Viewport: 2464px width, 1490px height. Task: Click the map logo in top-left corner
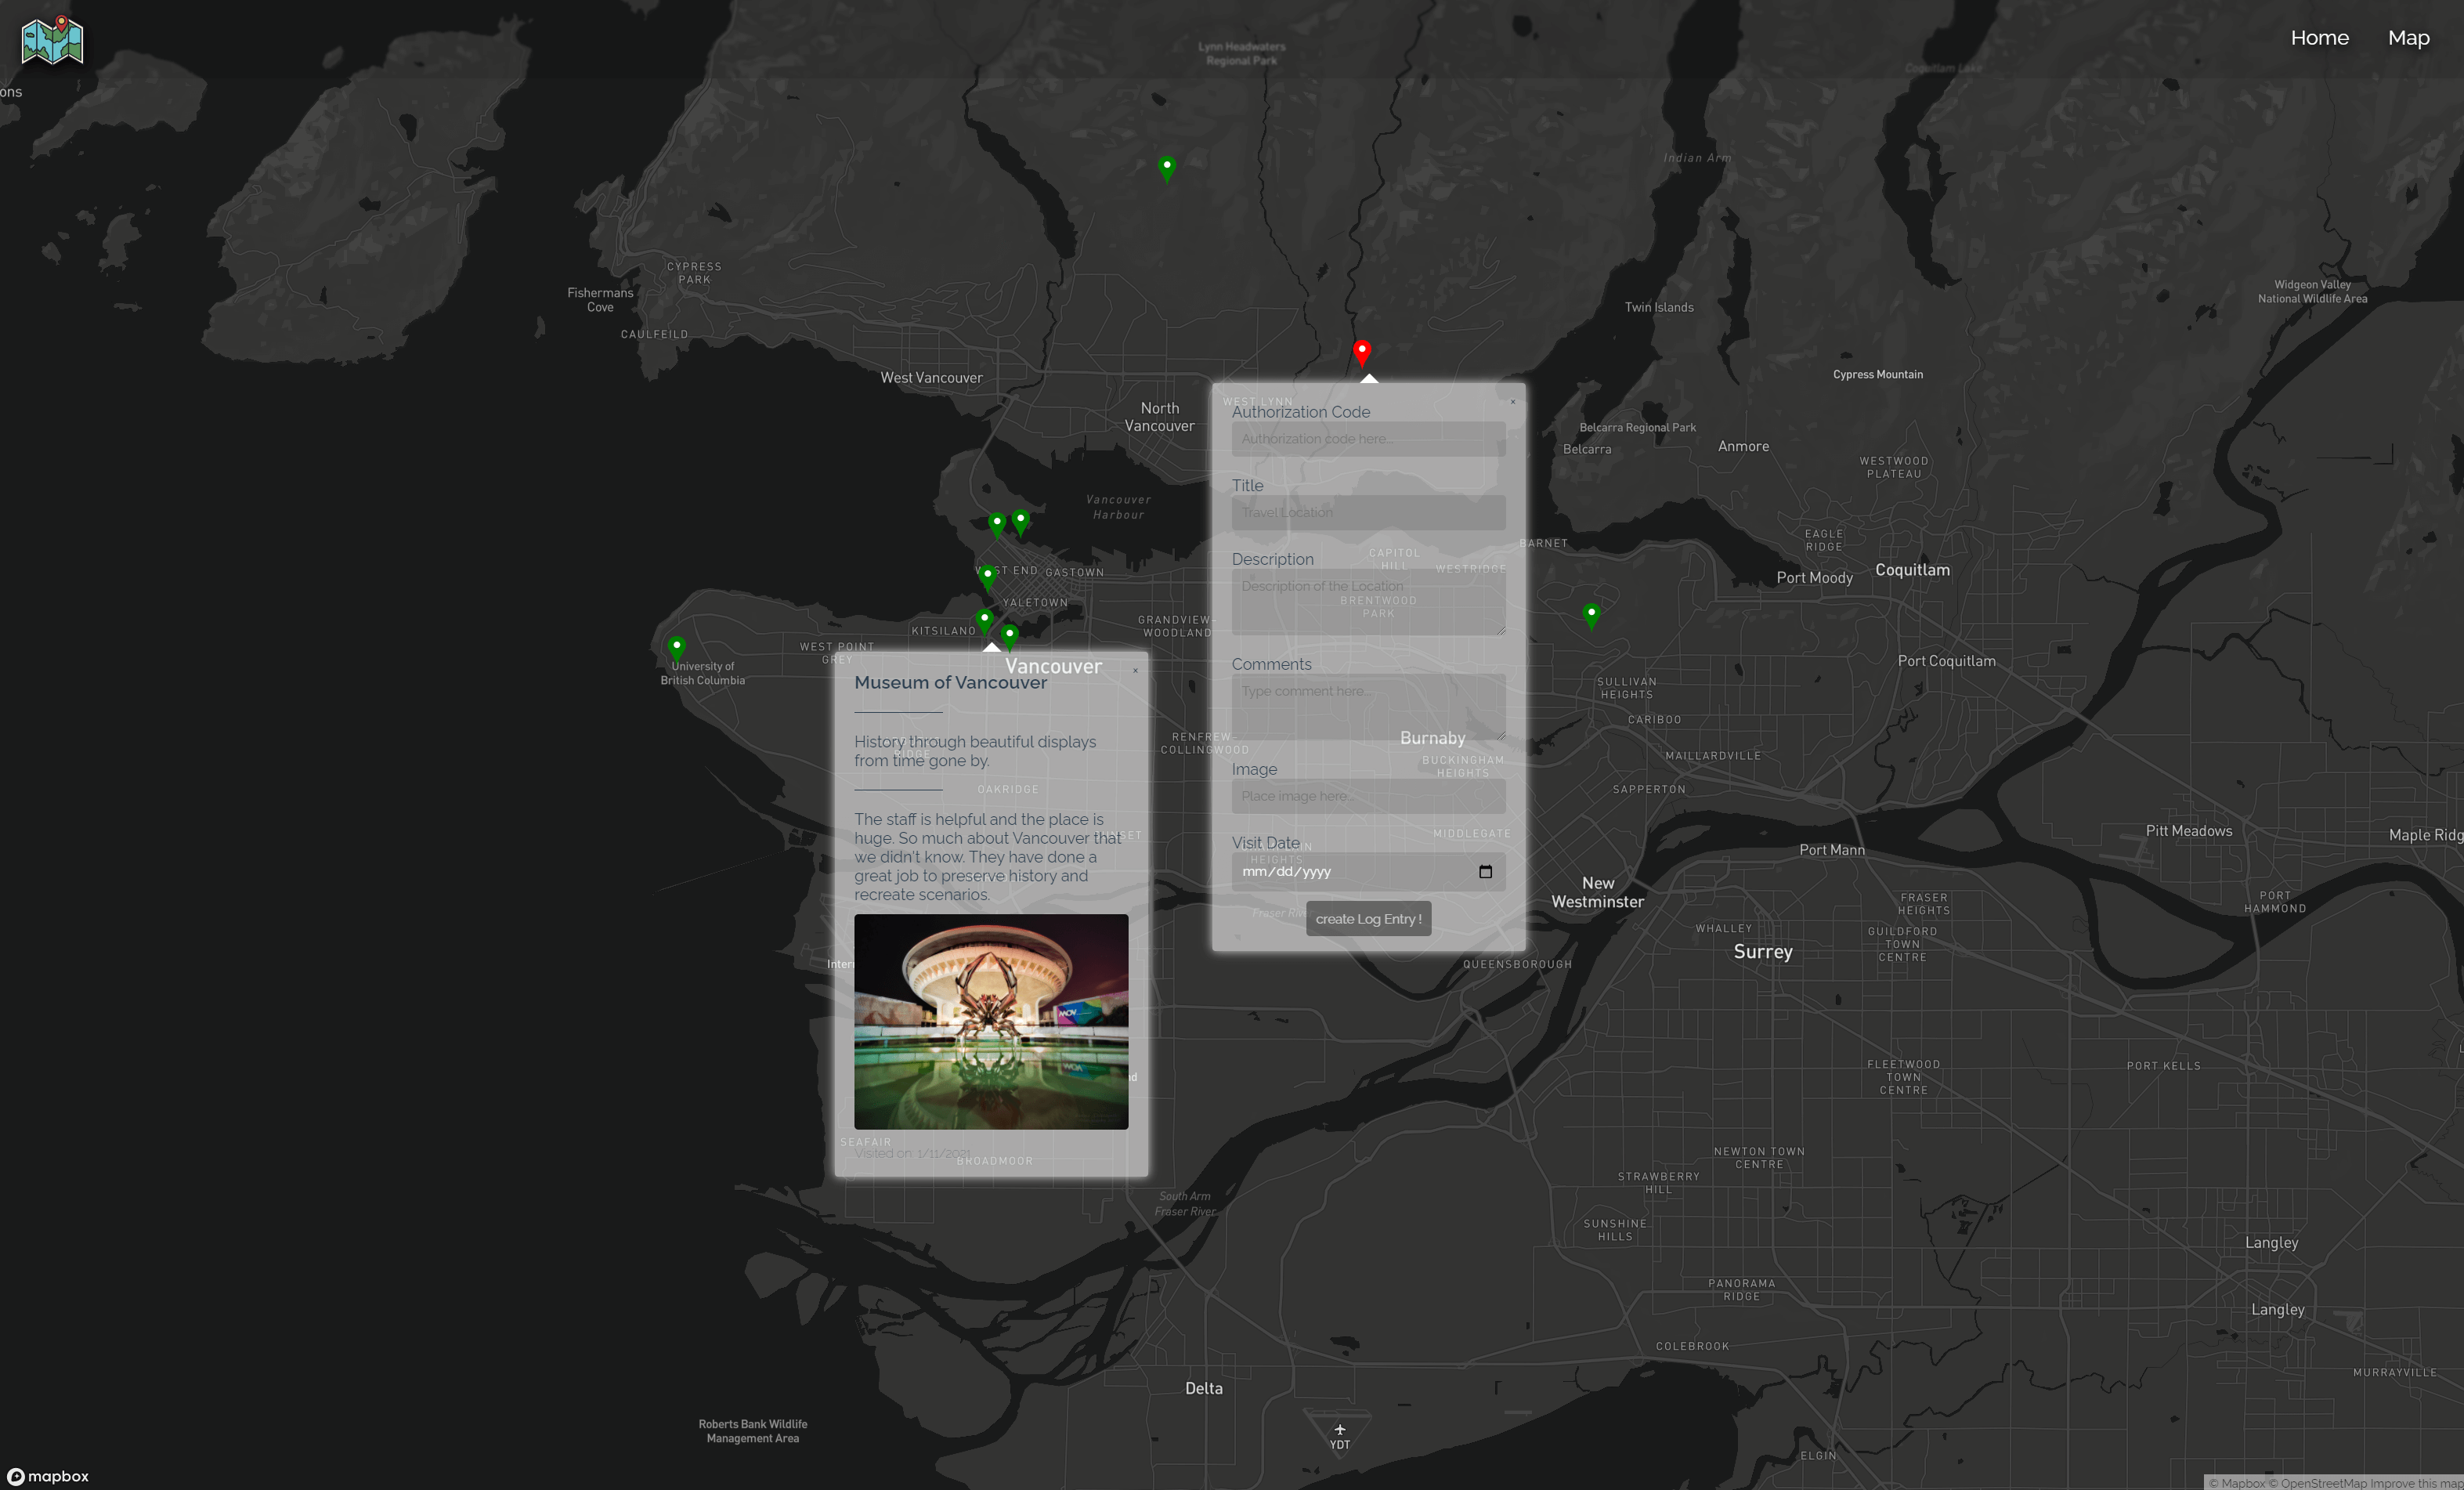pos(52,40)
